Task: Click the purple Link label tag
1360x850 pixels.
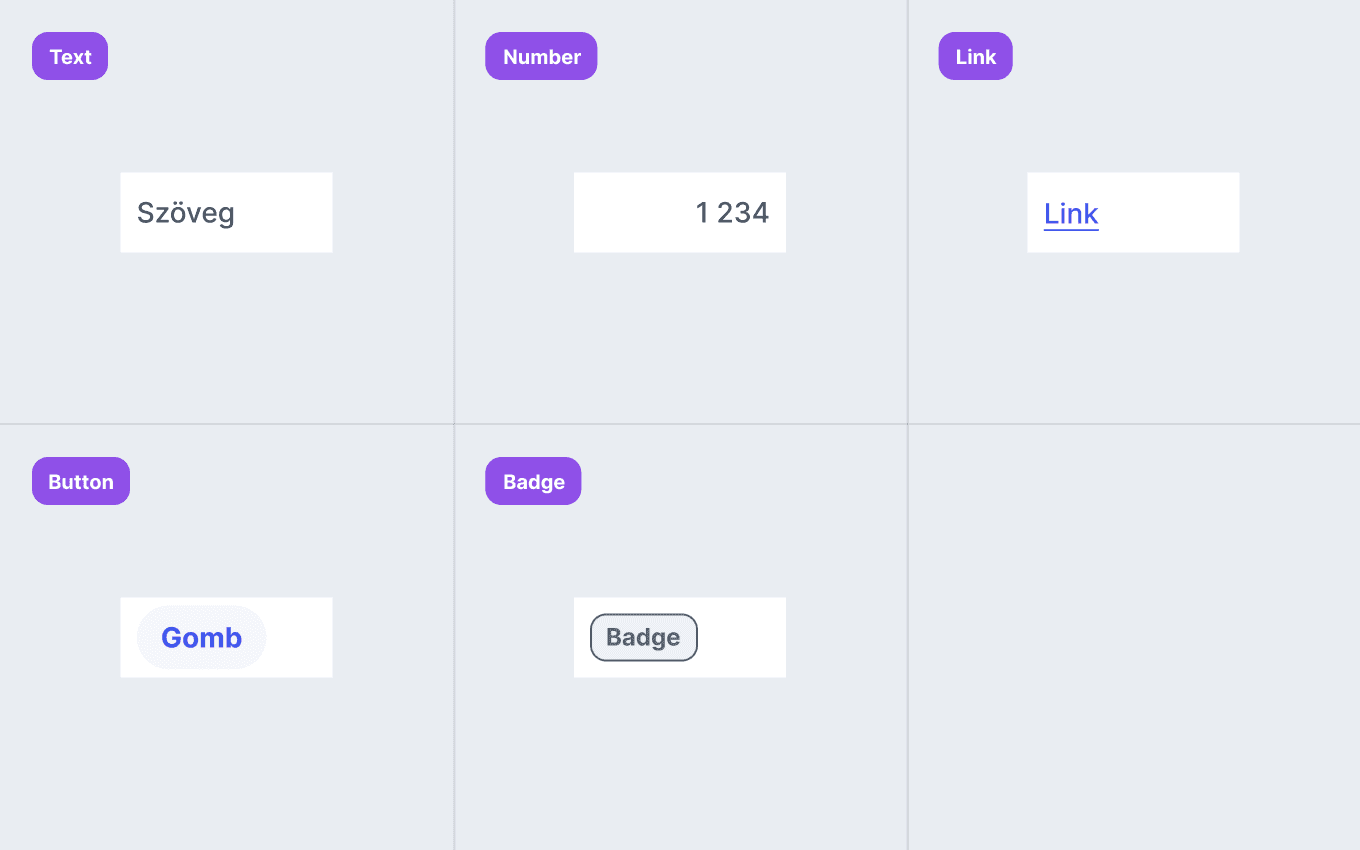Action: [x=975, y=56]
